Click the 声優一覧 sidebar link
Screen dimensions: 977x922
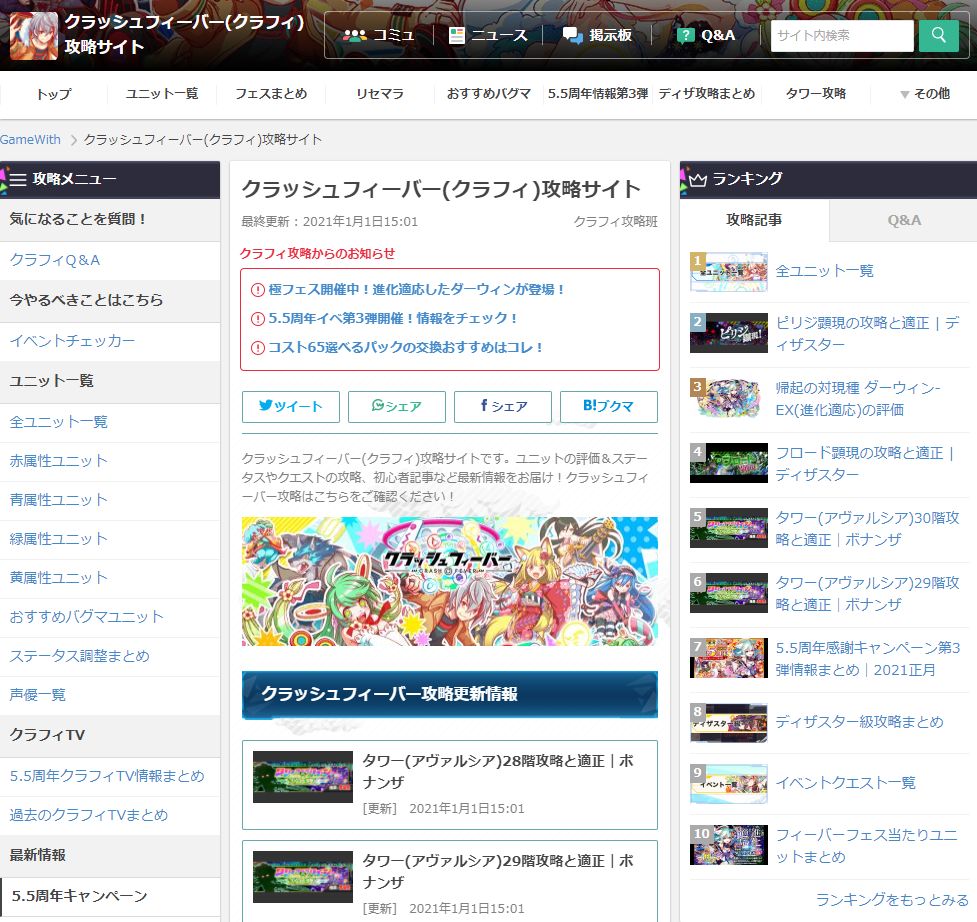(38, 695)
